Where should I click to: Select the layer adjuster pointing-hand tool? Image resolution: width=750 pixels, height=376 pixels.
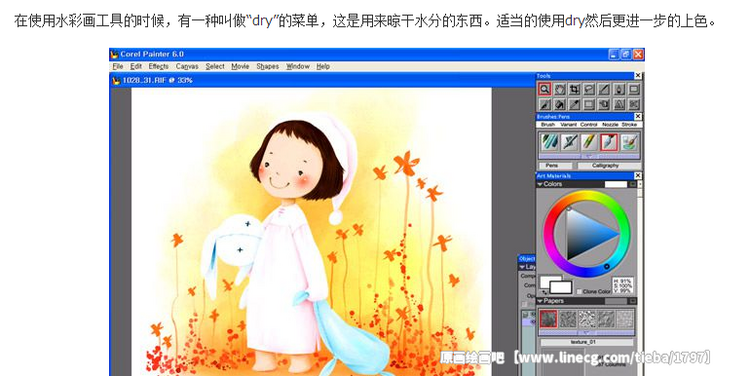[604, 104]
